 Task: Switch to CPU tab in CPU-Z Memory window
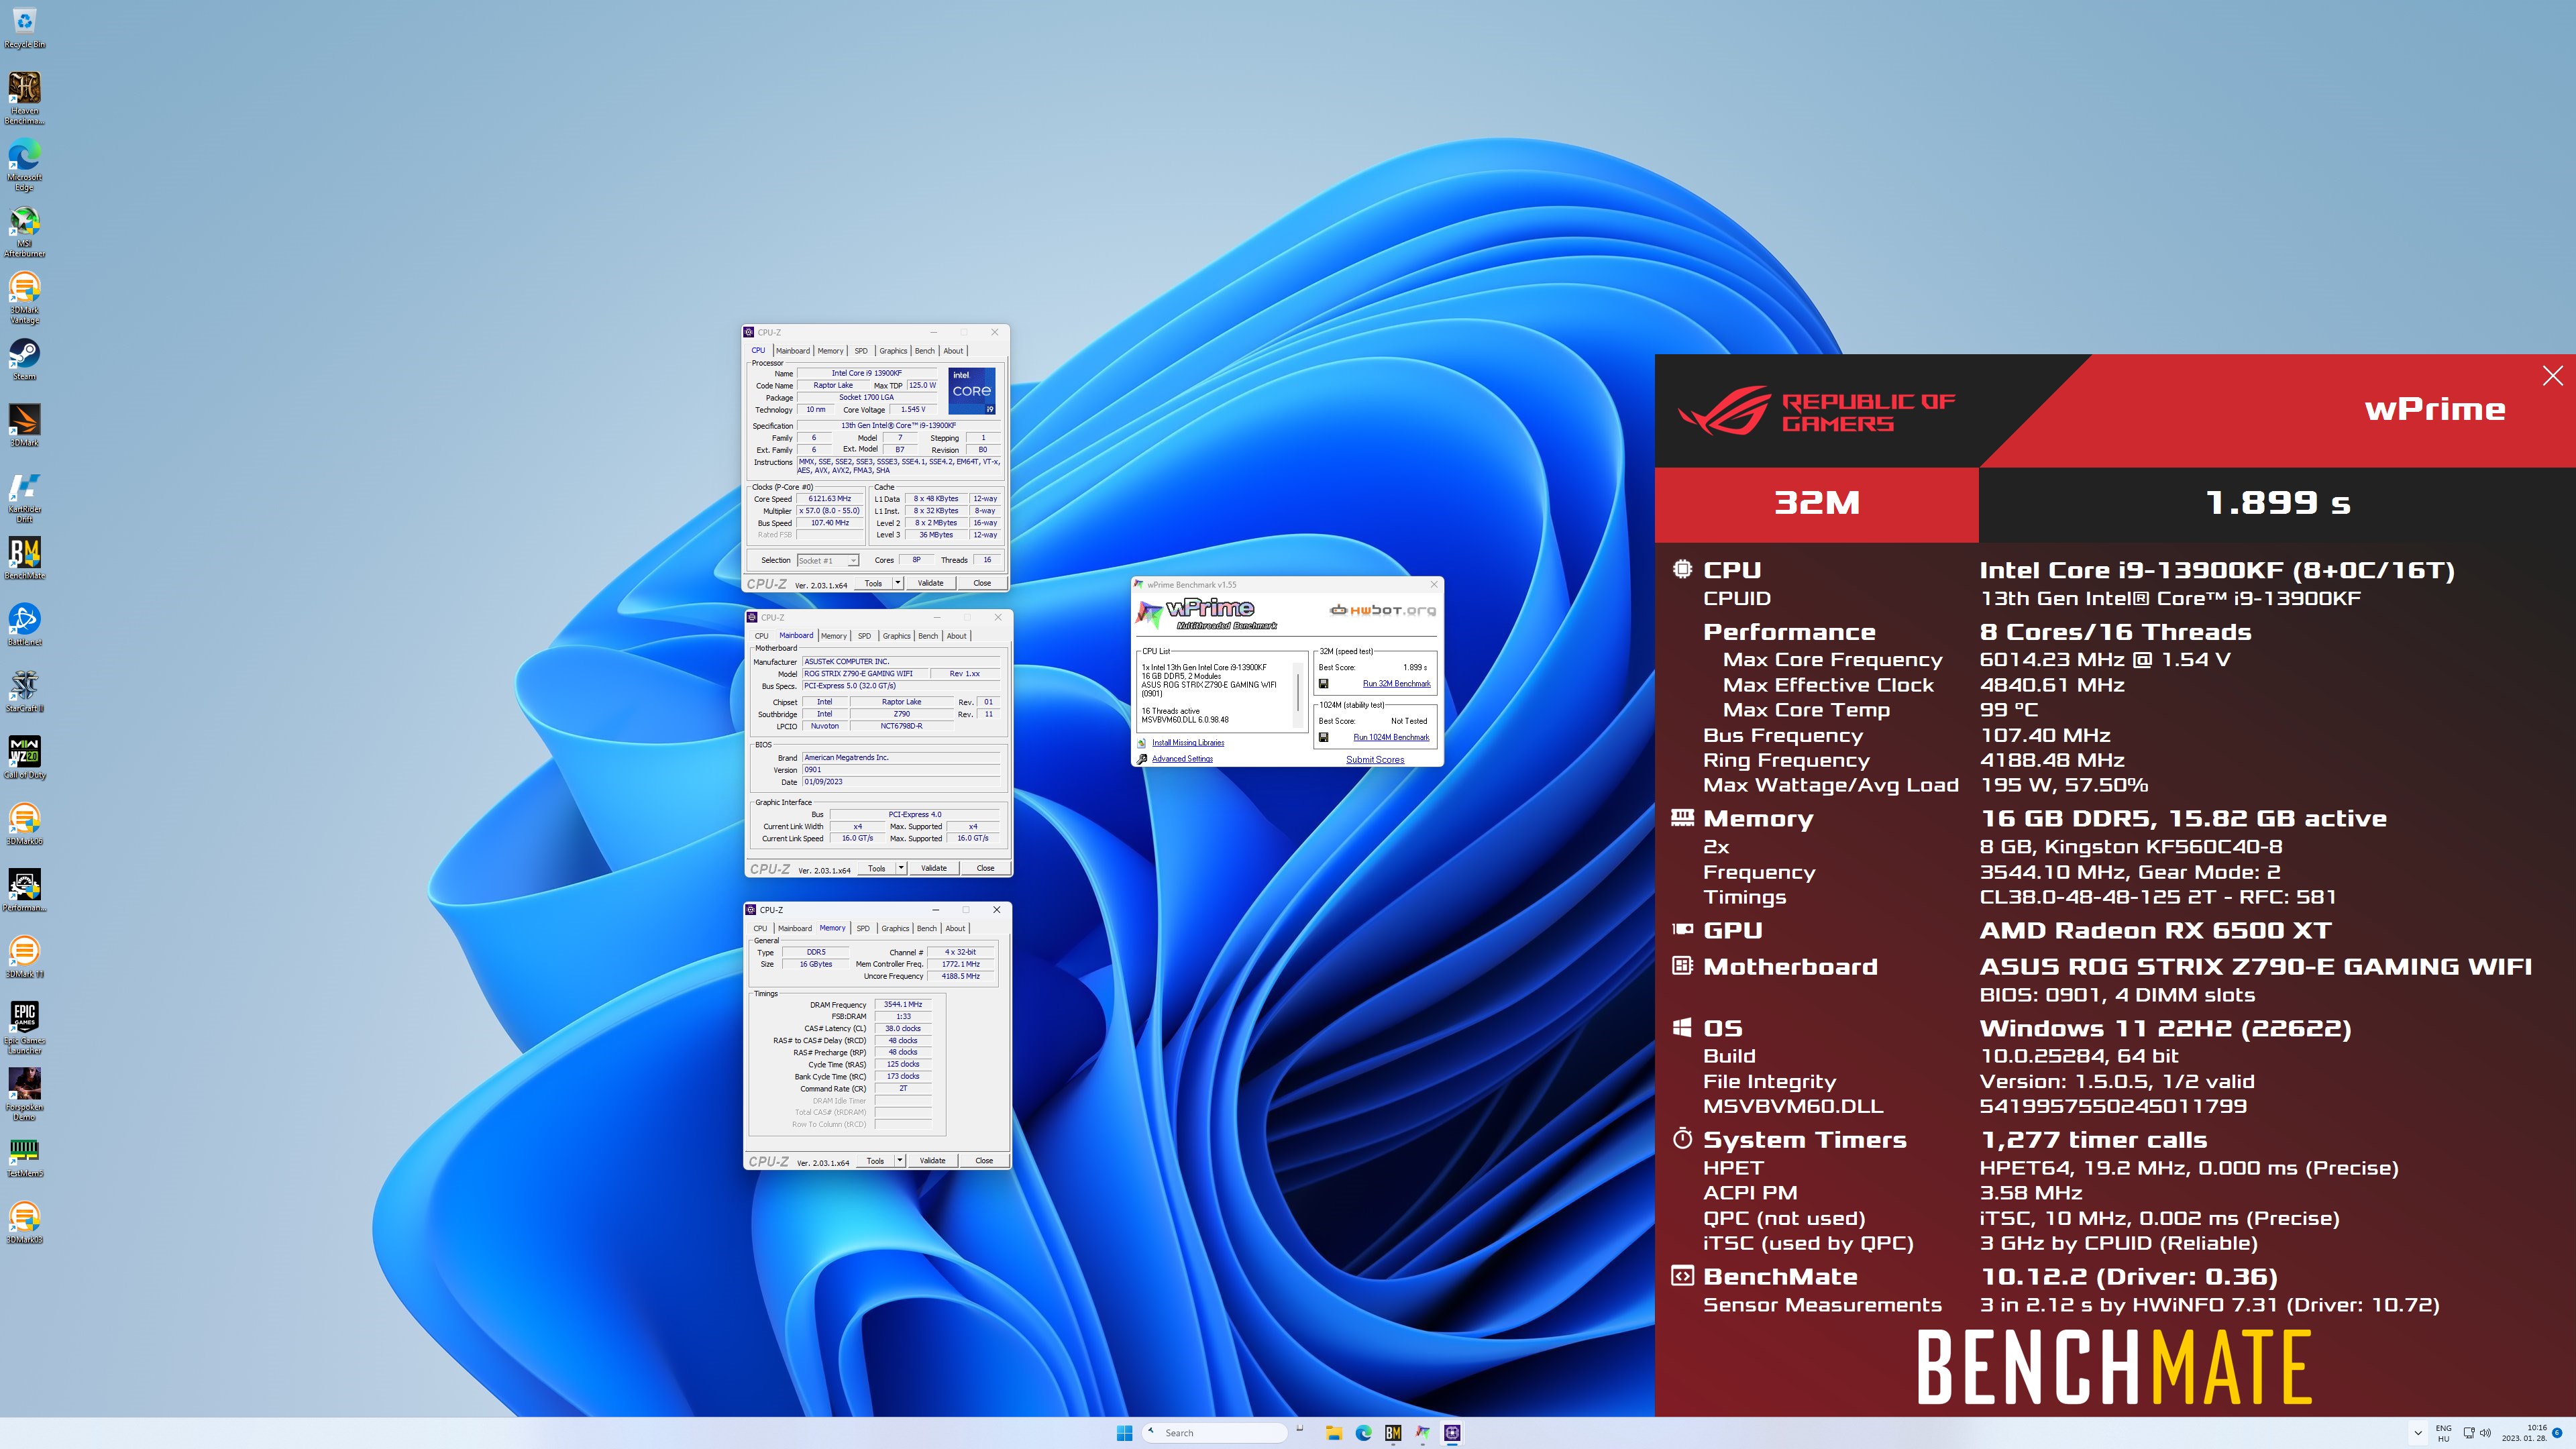[760, 928]
